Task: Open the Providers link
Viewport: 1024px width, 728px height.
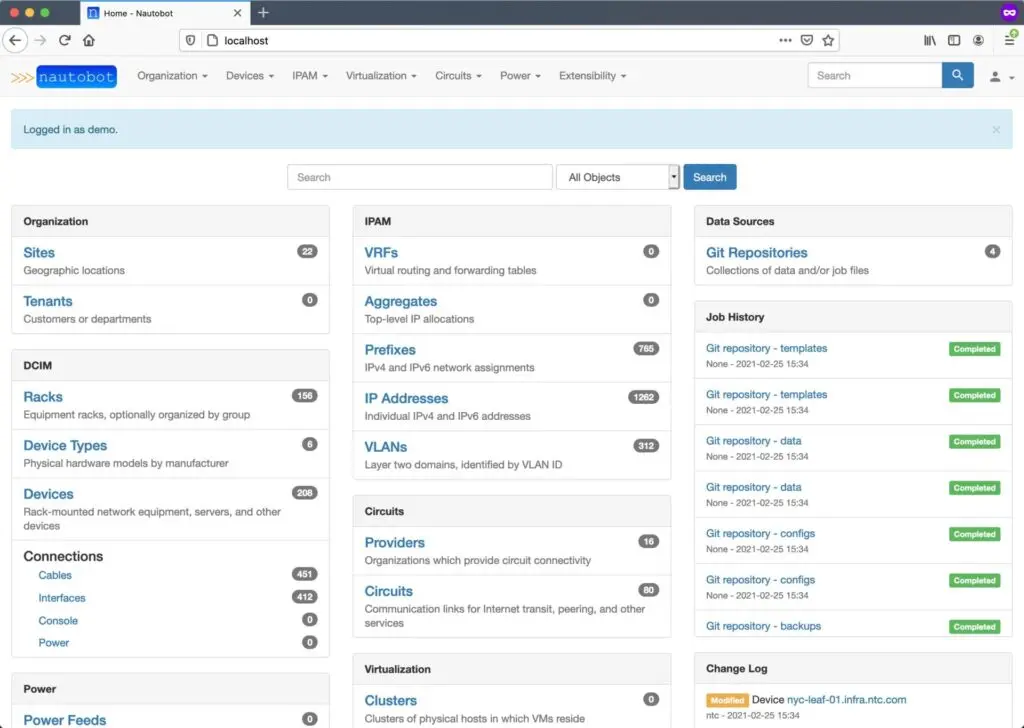Action: (394, 543)
